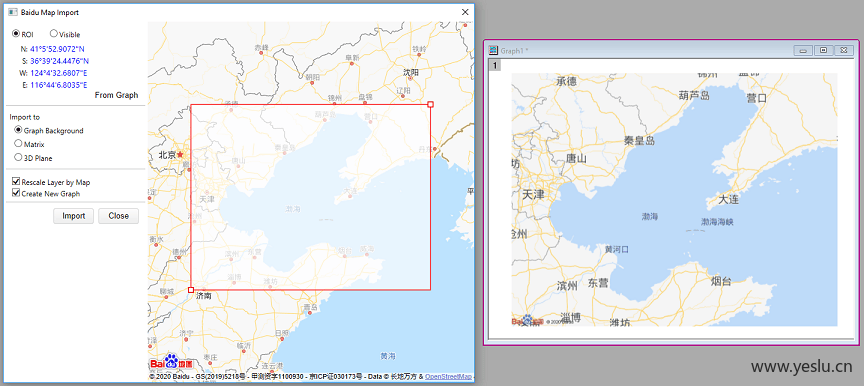Click the Graph1 window title icon
The image size is (864, 386).
494,50
